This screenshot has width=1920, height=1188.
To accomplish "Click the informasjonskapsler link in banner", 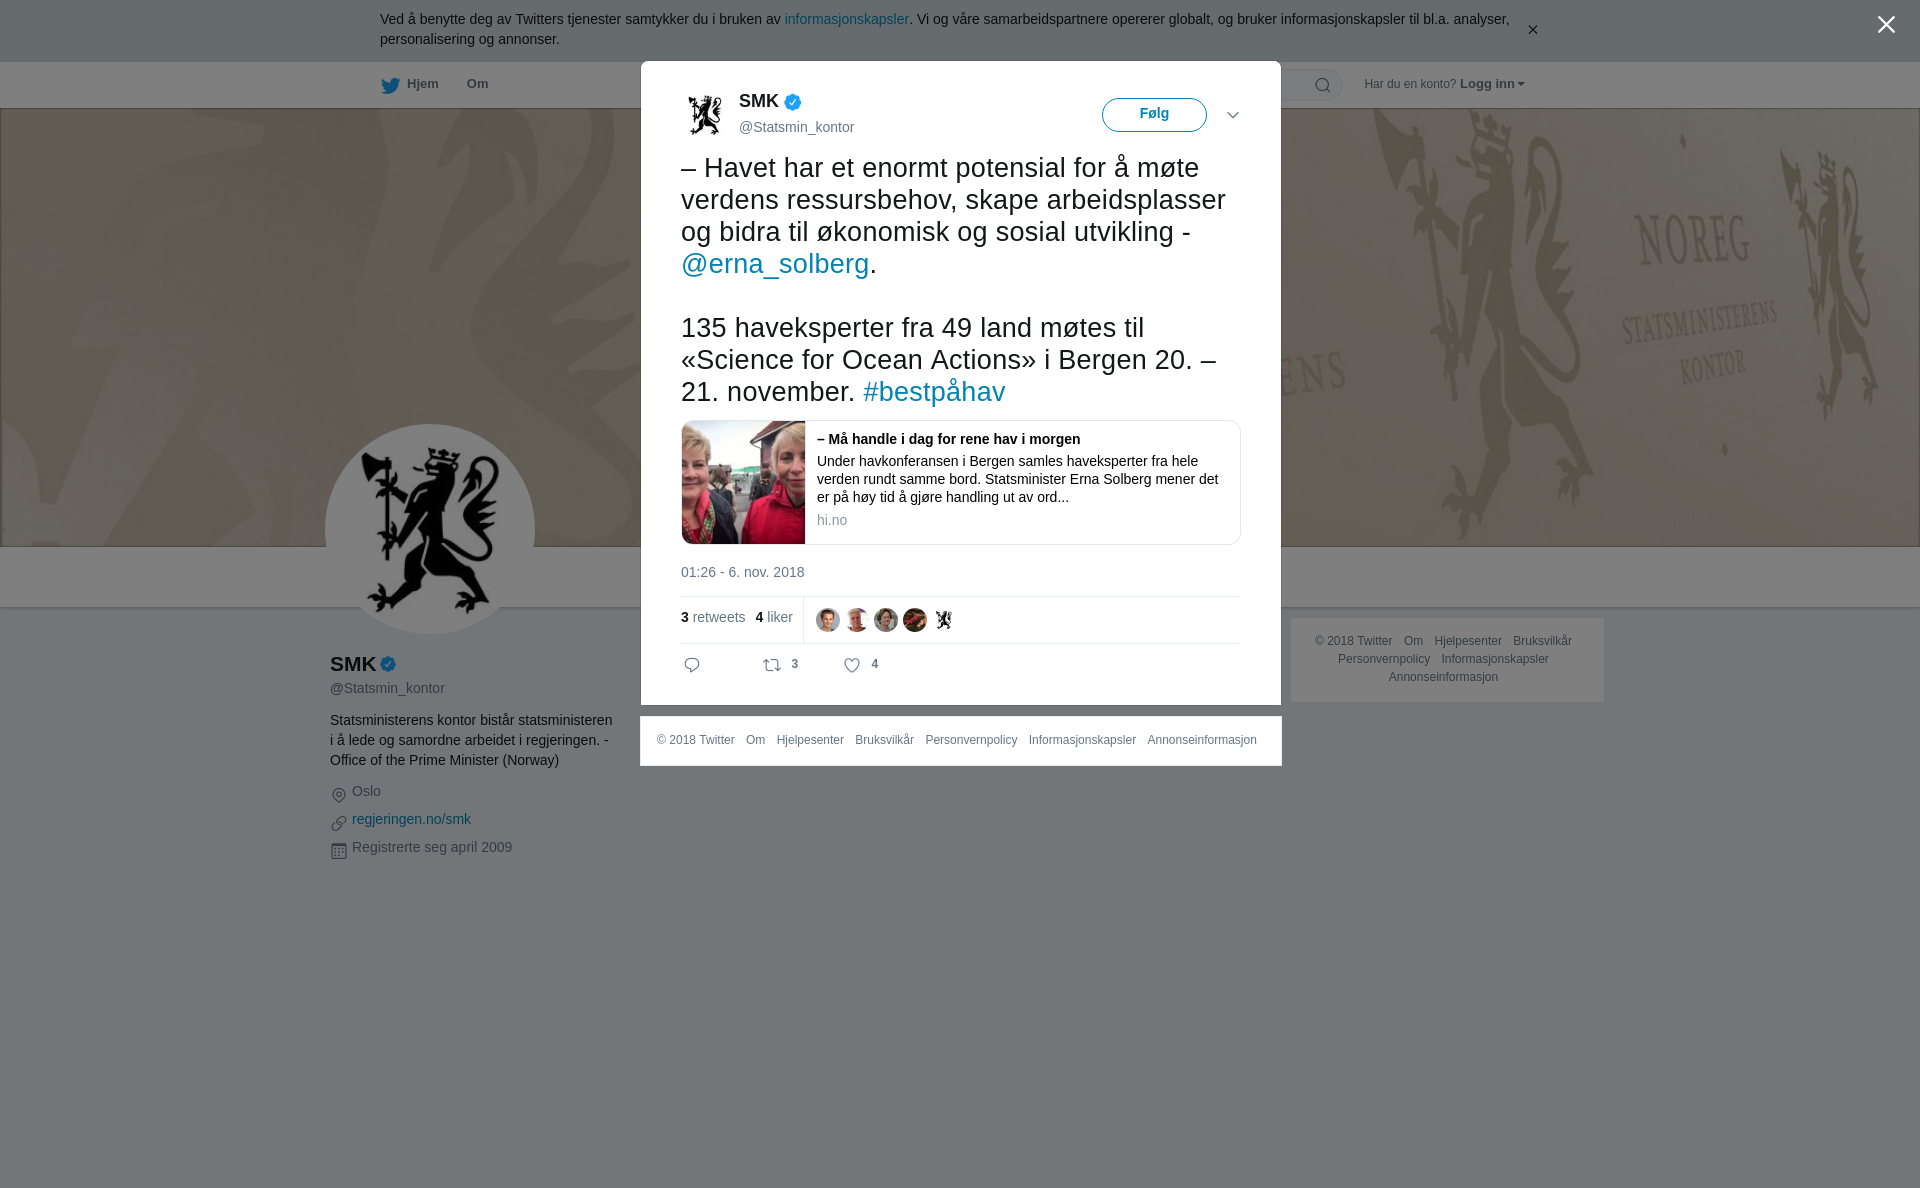I will pyautogui.click(x=846, y=19).
